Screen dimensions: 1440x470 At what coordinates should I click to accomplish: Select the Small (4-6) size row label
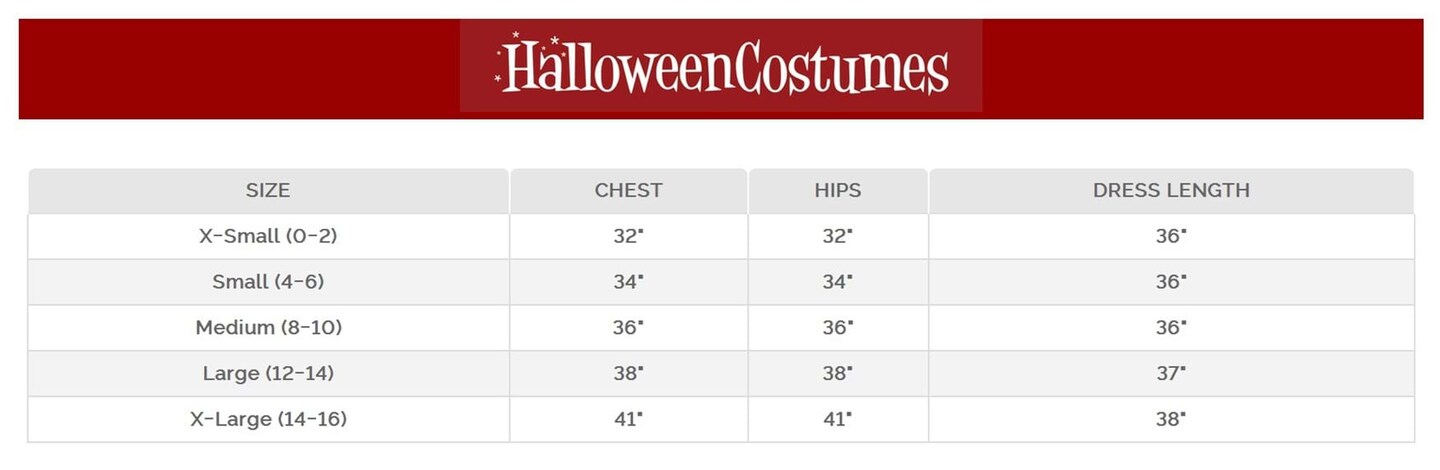[268, 282]
